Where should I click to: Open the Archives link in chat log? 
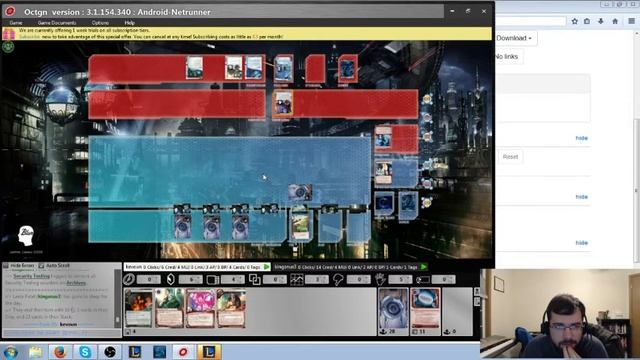point(76,283)
